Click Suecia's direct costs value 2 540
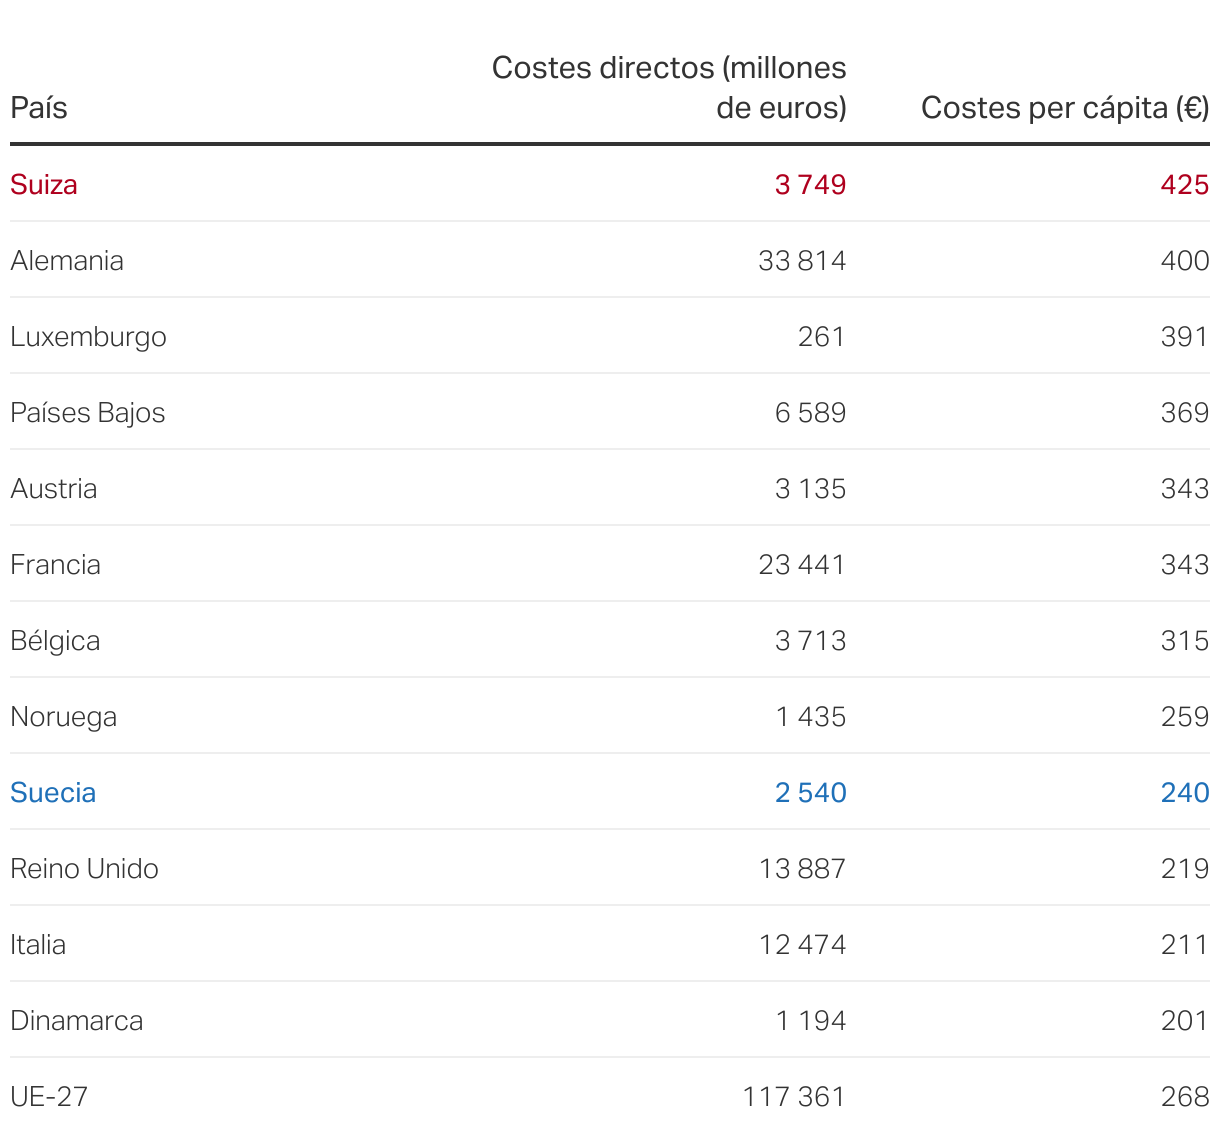 pos(810,793)
